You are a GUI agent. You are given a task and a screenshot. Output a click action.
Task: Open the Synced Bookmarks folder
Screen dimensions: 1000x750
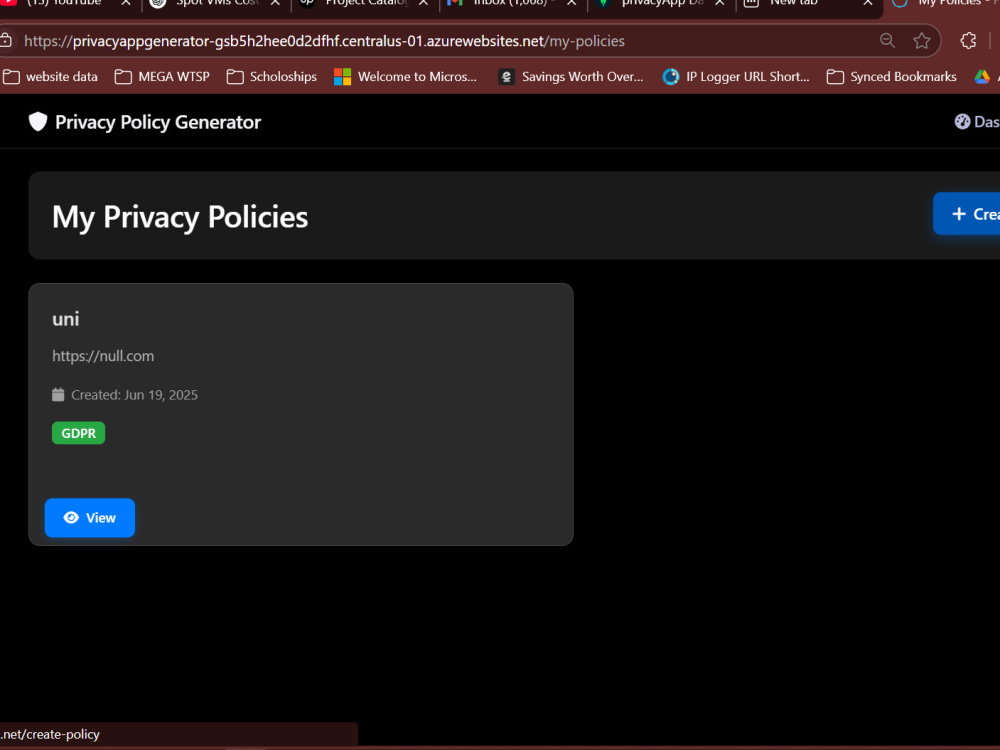[x=892, y=77]
